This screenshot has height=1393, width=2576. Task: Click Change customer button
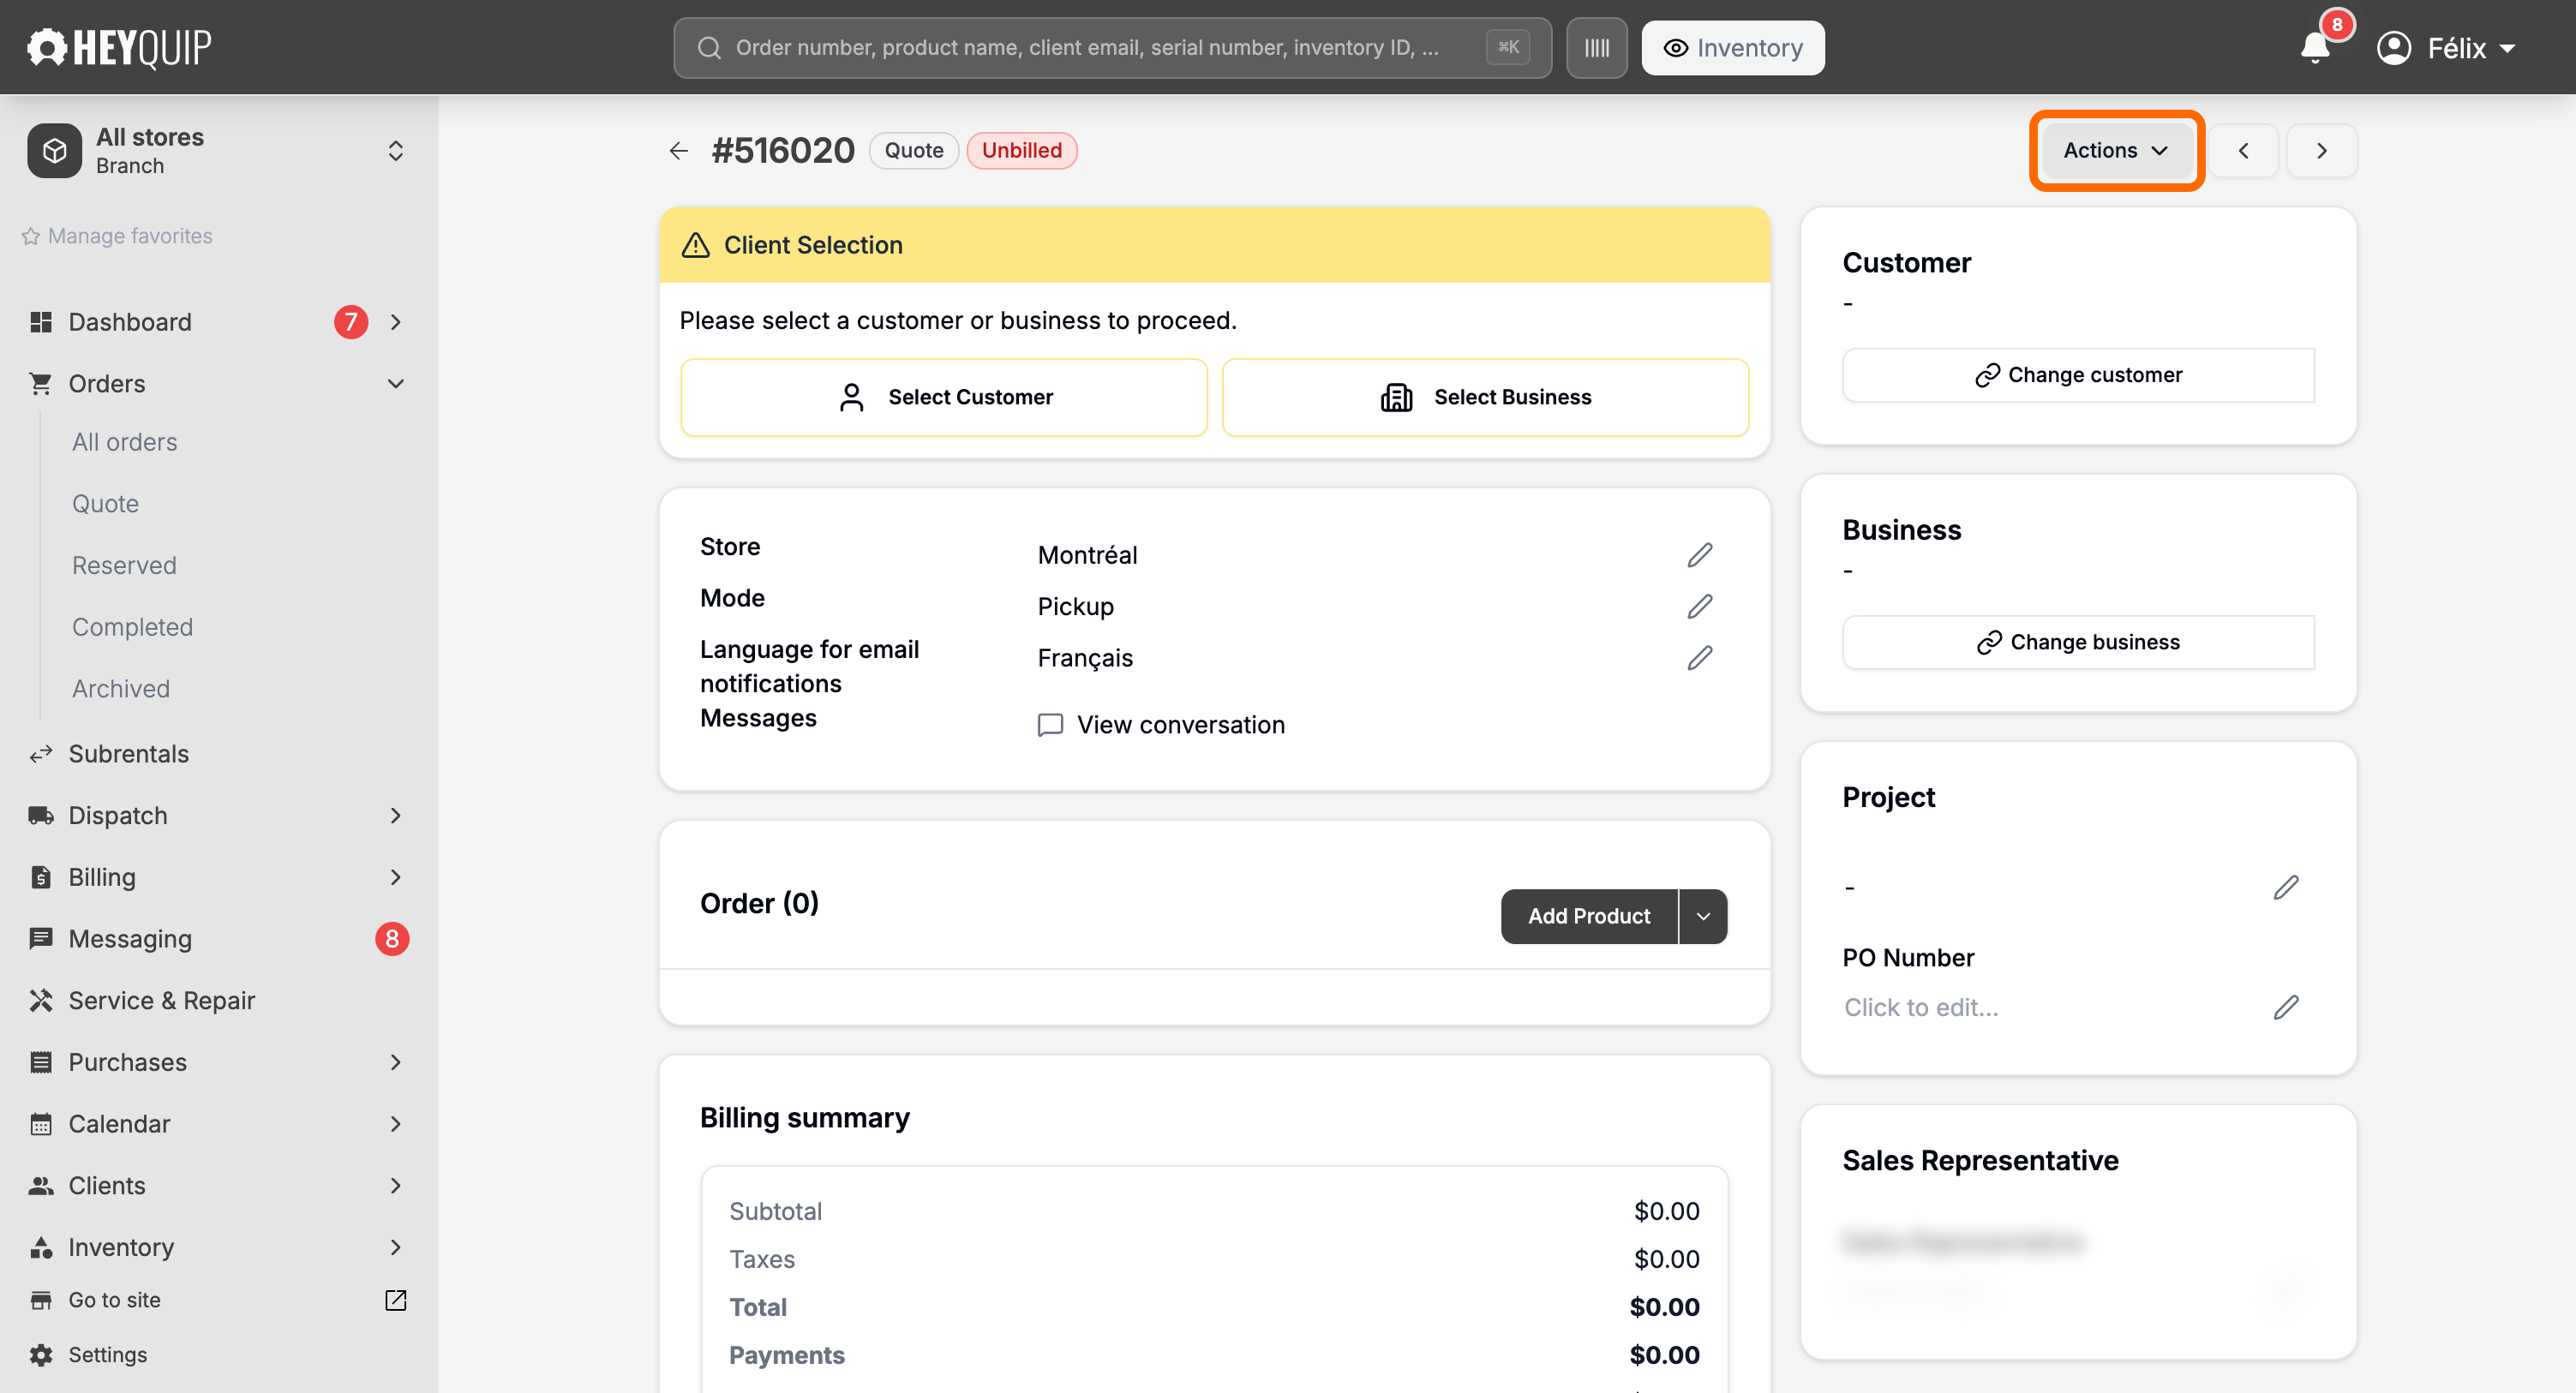(2078, 375)
